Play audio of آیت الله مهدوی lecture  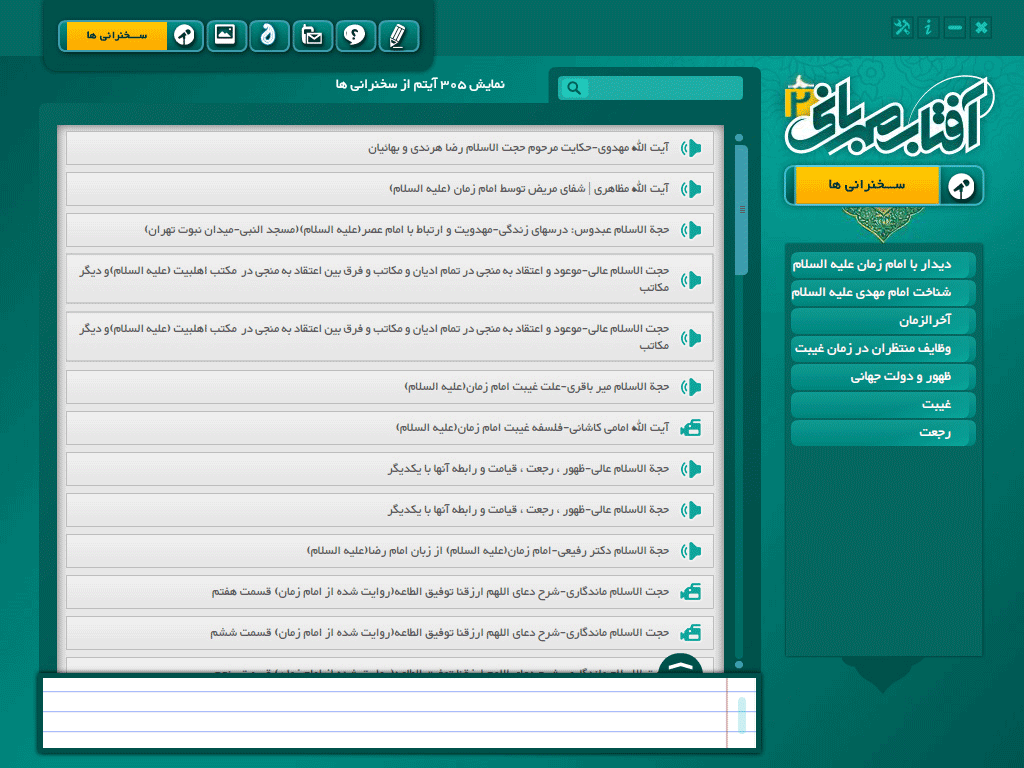pos(691,148)
